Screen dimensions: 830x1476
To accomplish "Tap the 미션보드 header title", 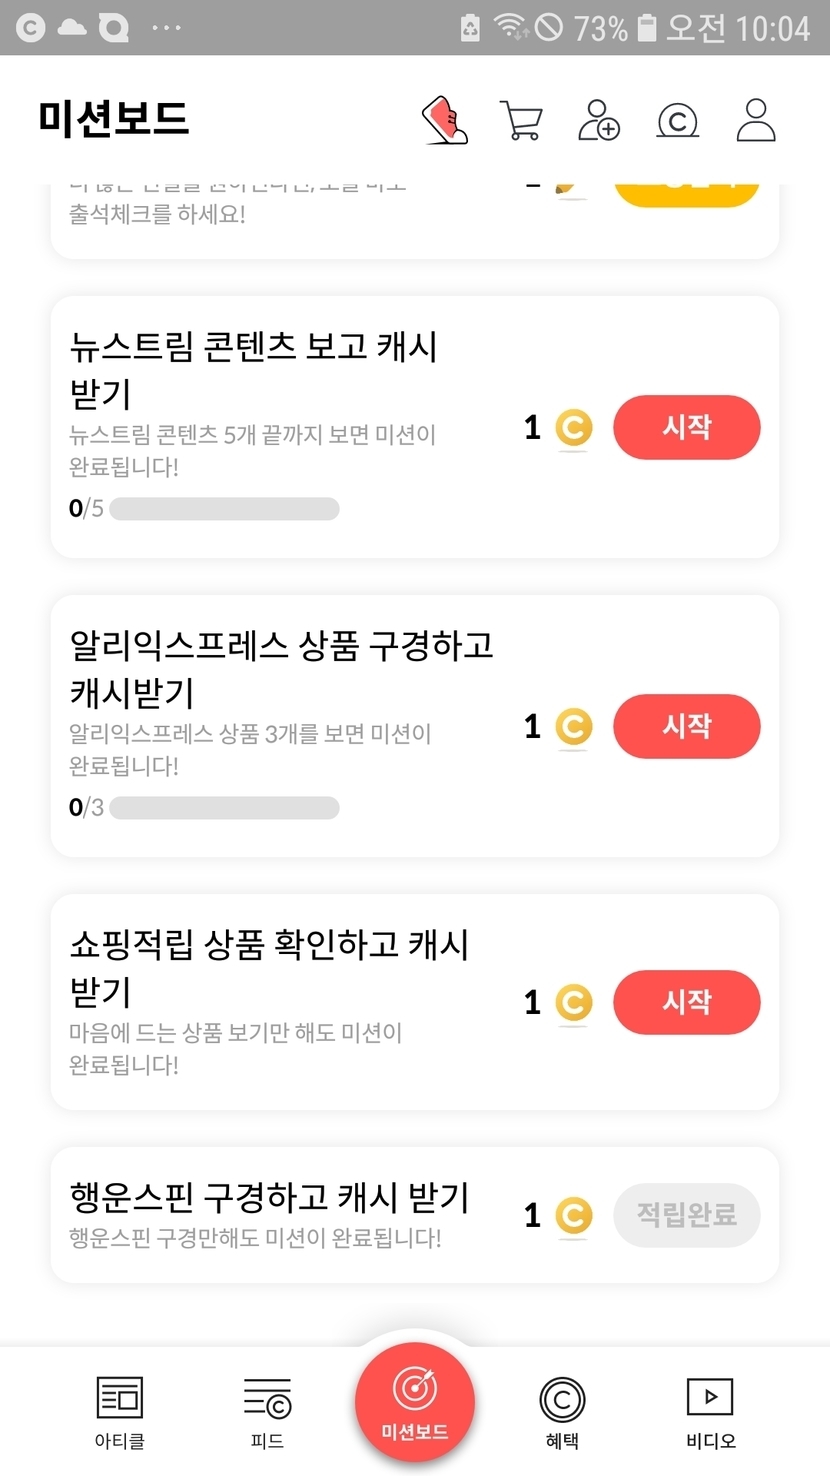I will (x=114, y=118).
